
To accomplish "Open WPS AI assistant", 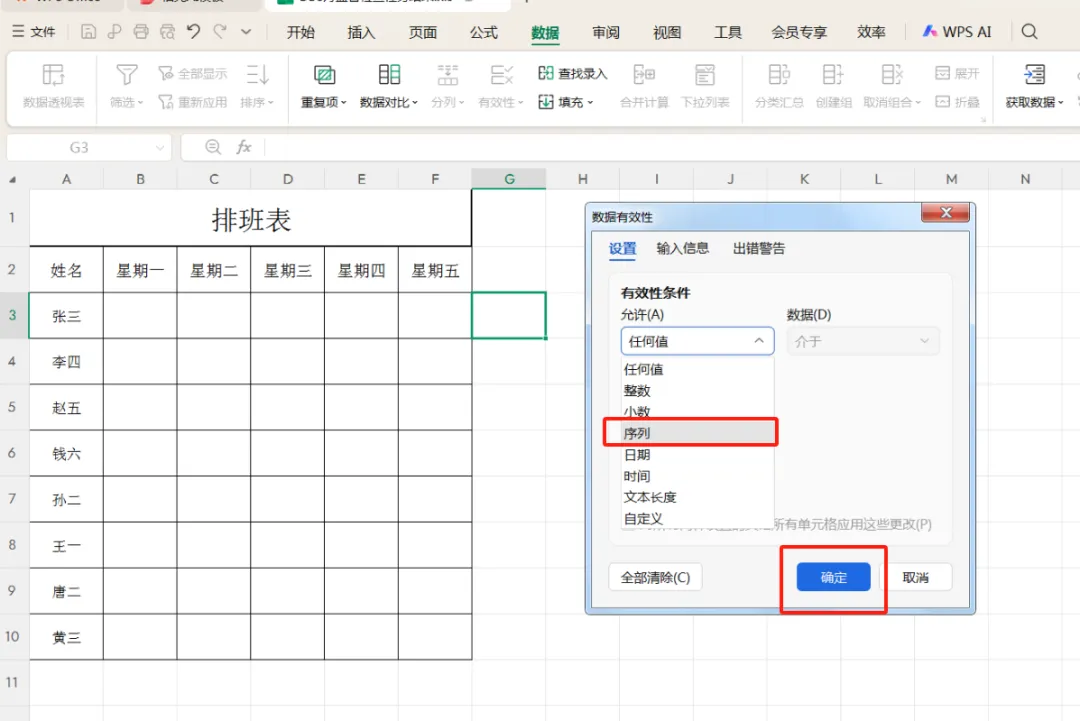I will pos(957,32).
